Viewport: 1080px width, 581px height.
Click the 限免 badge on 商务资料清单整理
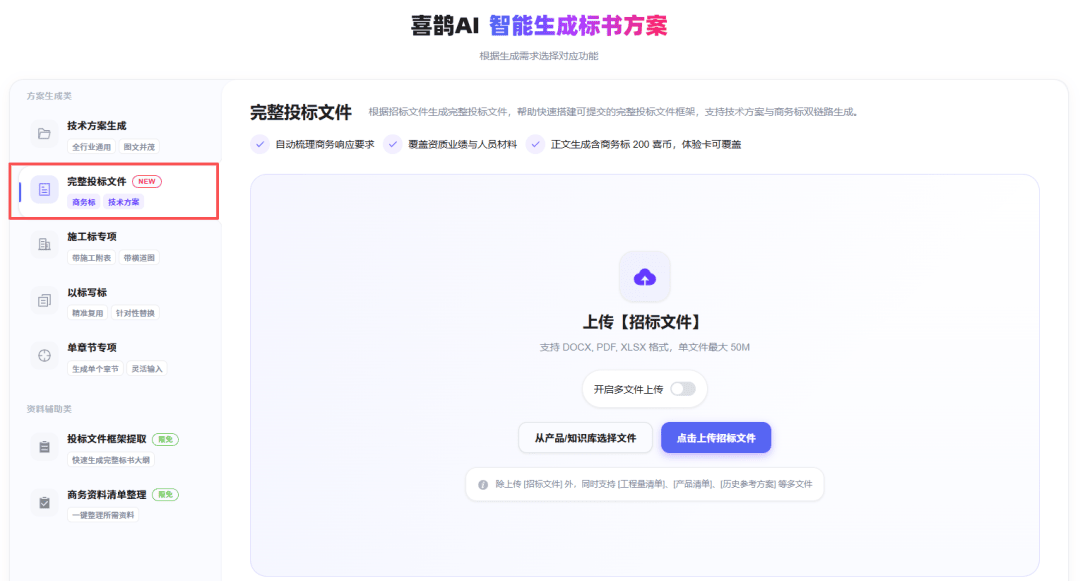click(x=165, y=494)
